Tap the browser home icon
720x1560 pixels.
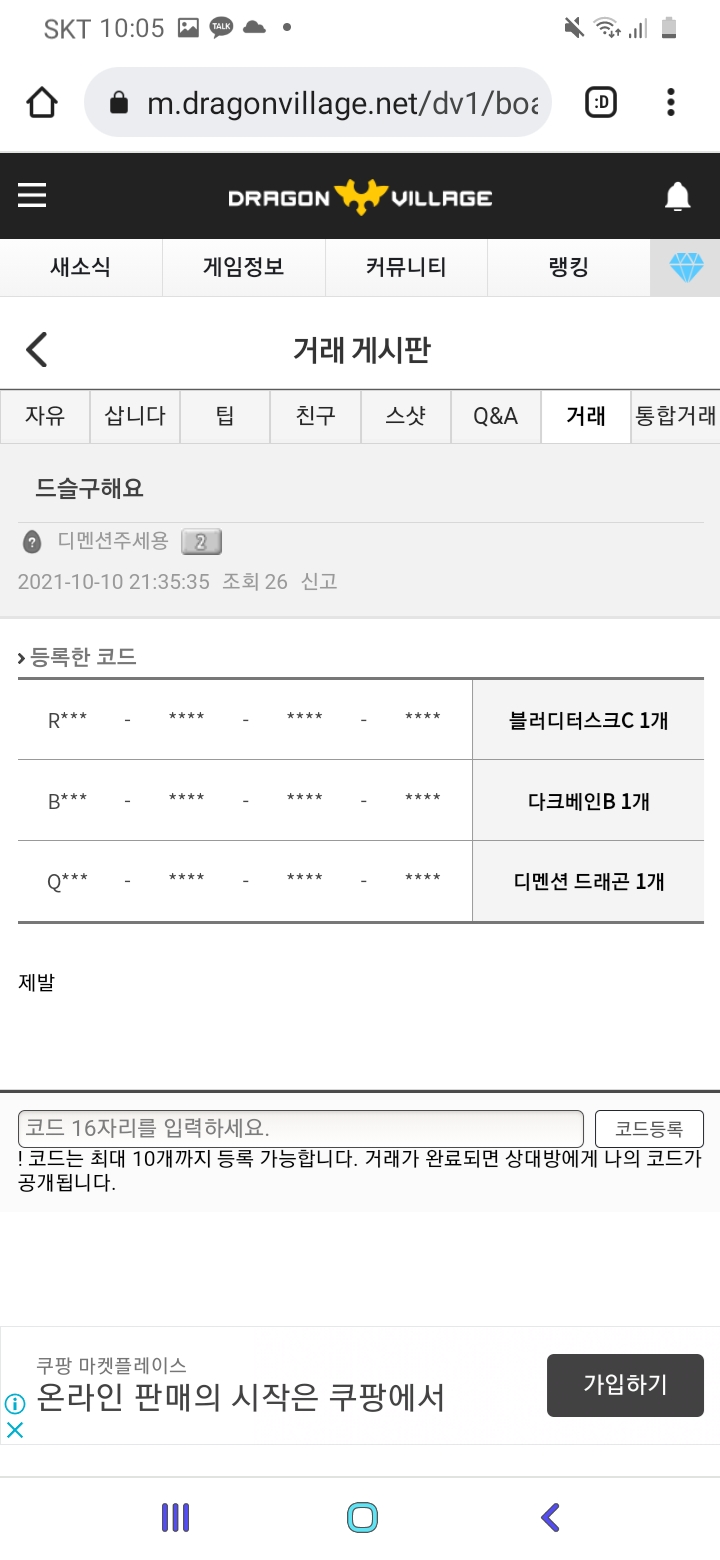[42, 102]
